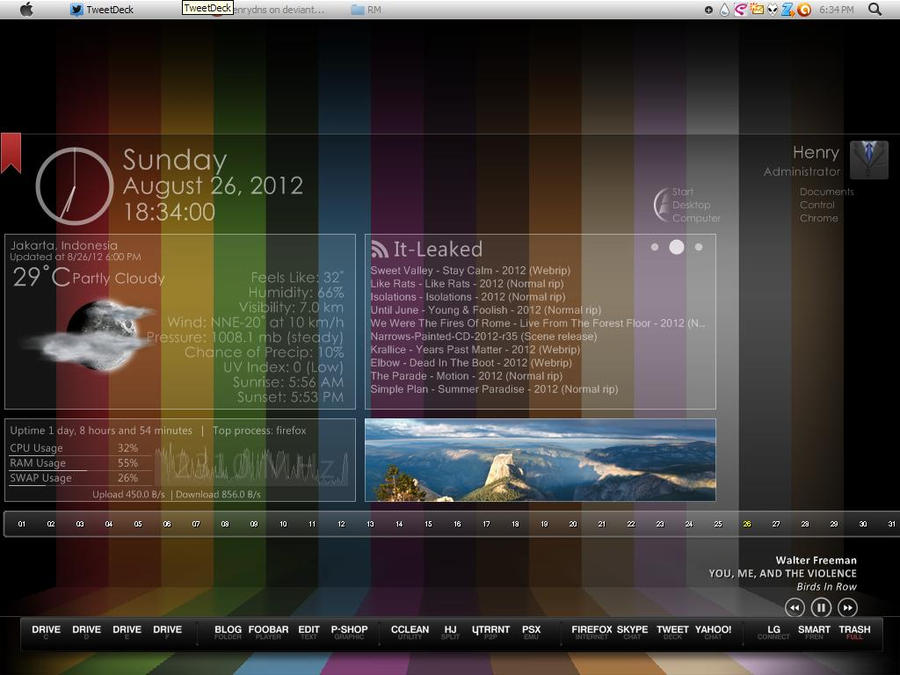
Task: Launch FOOBAR player from the dock
Action: pos(268,631)
